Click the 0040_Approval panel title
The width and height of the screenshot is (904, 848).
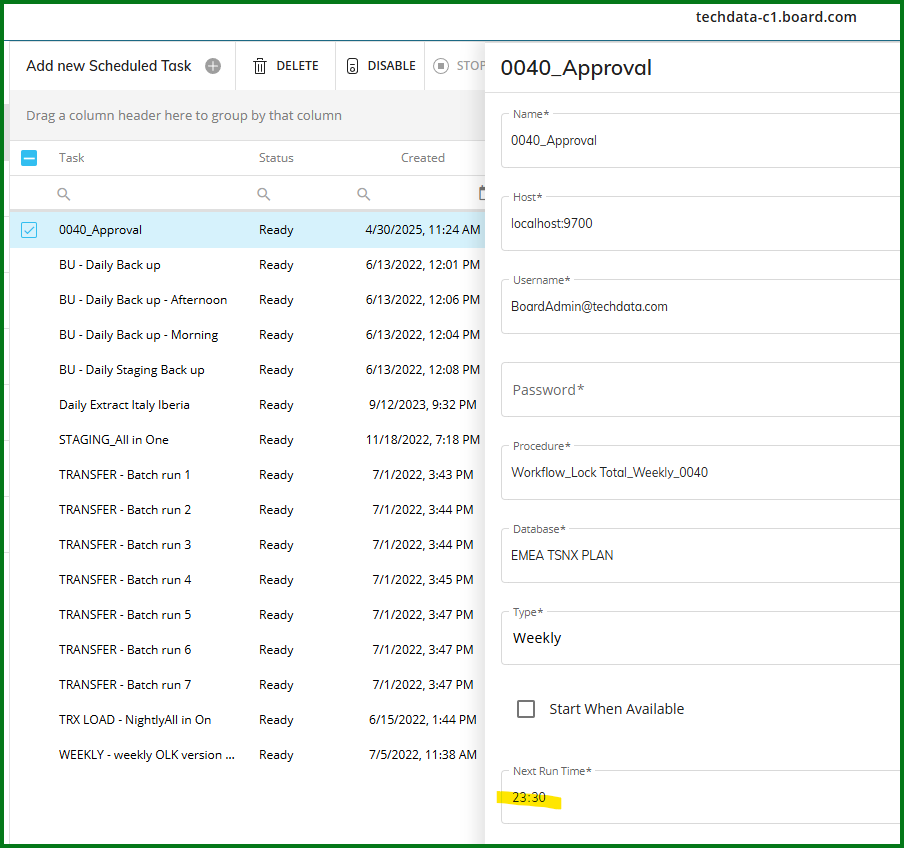pyautogui.click(x=576, y=68)
